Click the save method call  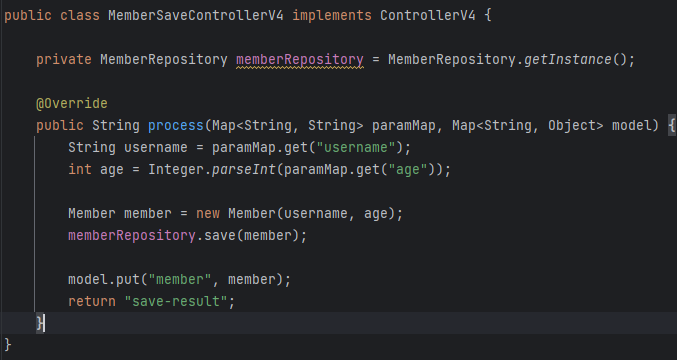click(x=220, y=236)
